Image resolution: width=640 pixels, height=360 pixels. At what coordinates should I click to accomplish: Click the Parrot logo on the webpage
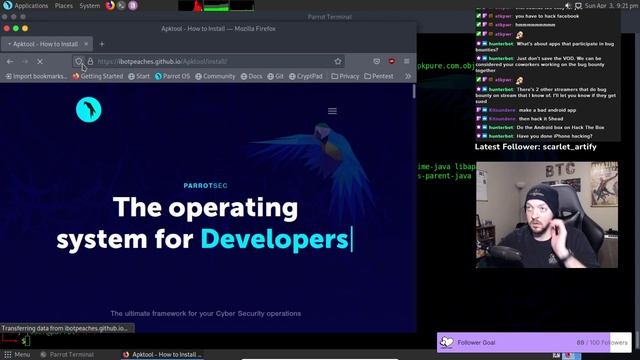pos(89,109)
